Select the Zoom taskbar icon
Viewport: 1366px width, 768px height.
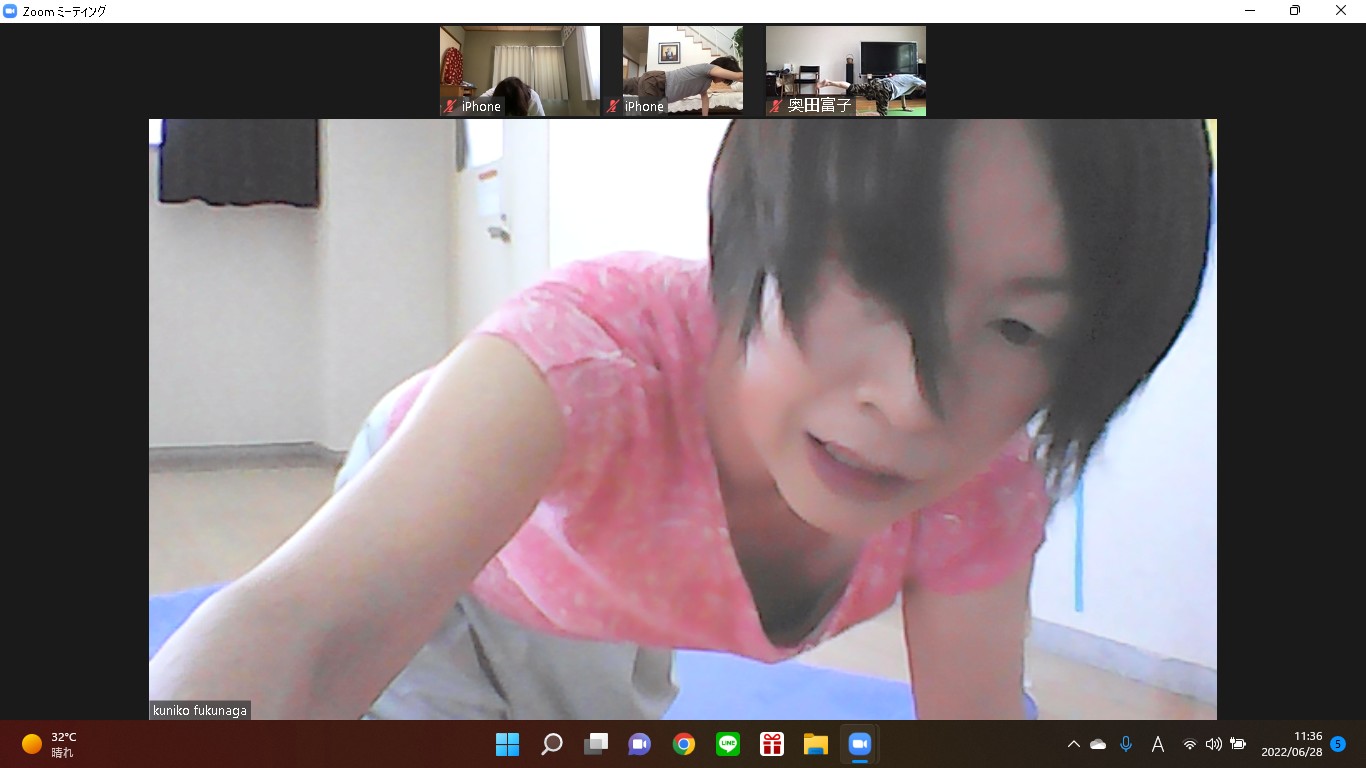860,744
